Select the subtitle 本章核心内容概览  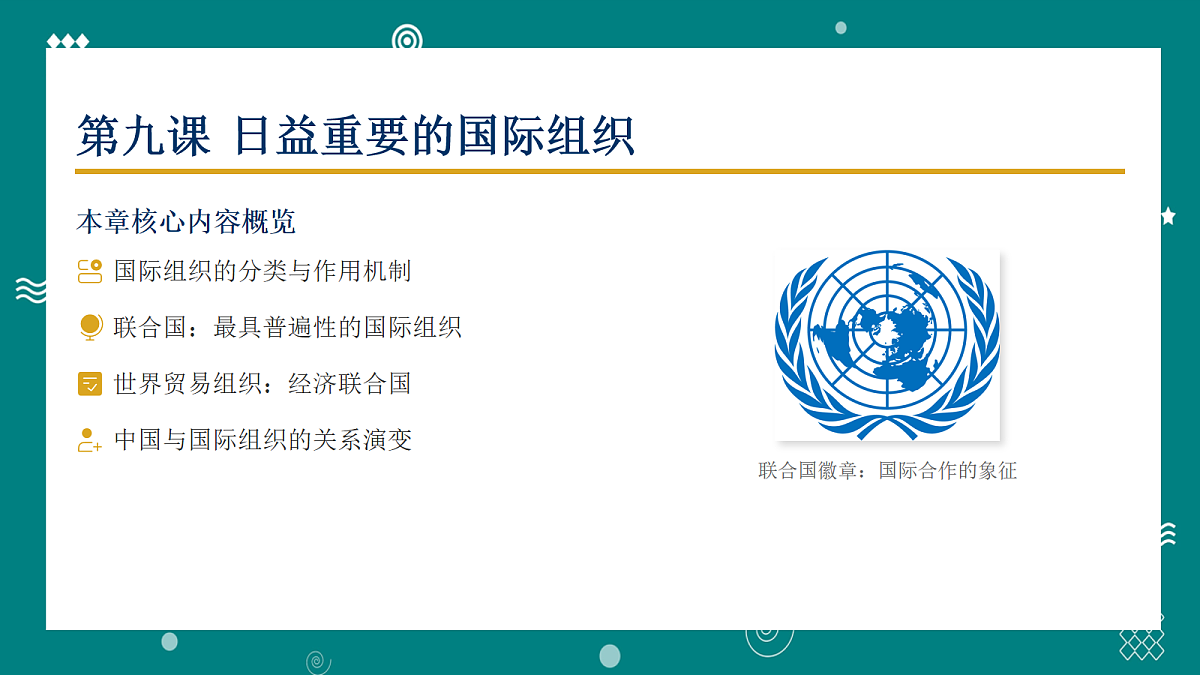click(x=186, y=222)
